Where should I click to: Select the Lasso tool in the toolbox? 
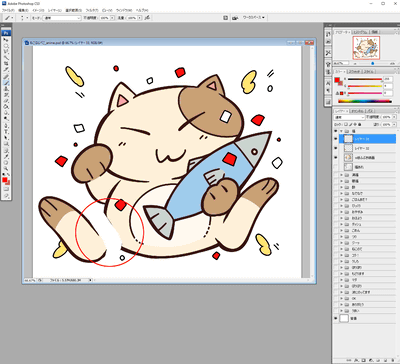(6, 52)
